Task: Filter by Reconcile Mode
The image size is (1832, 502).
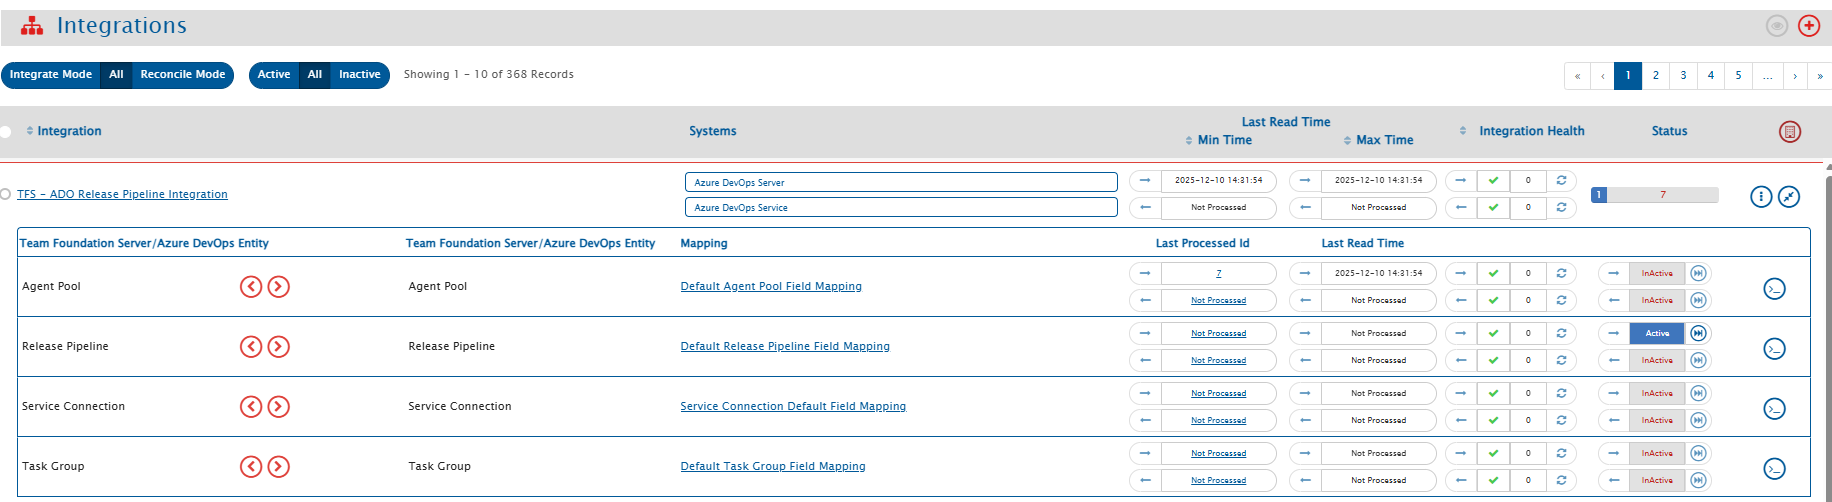Action: click(182, 75)
